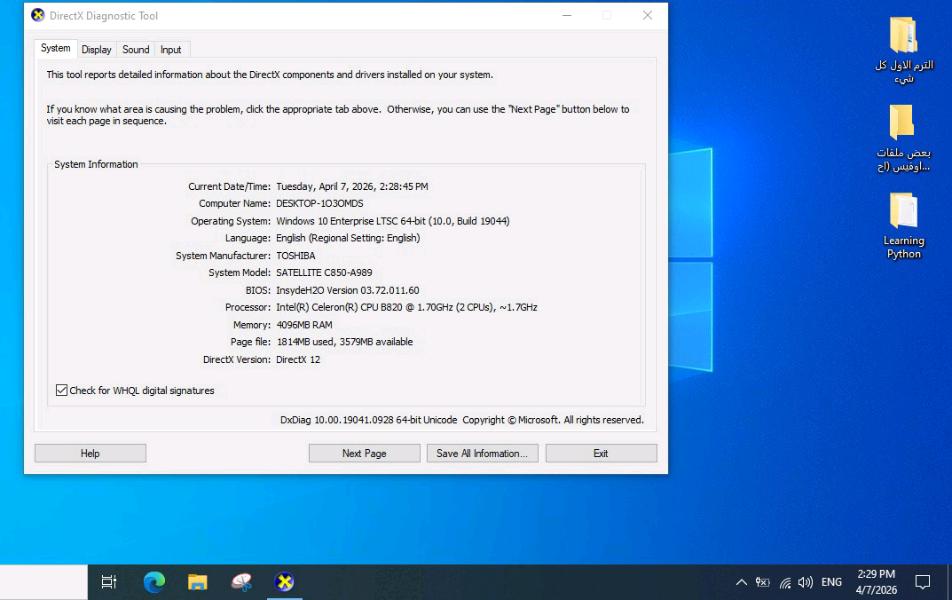Click the DirectX Diagnostic Tool taskbar icon
The image size is (952, 600).
(285, 582)
